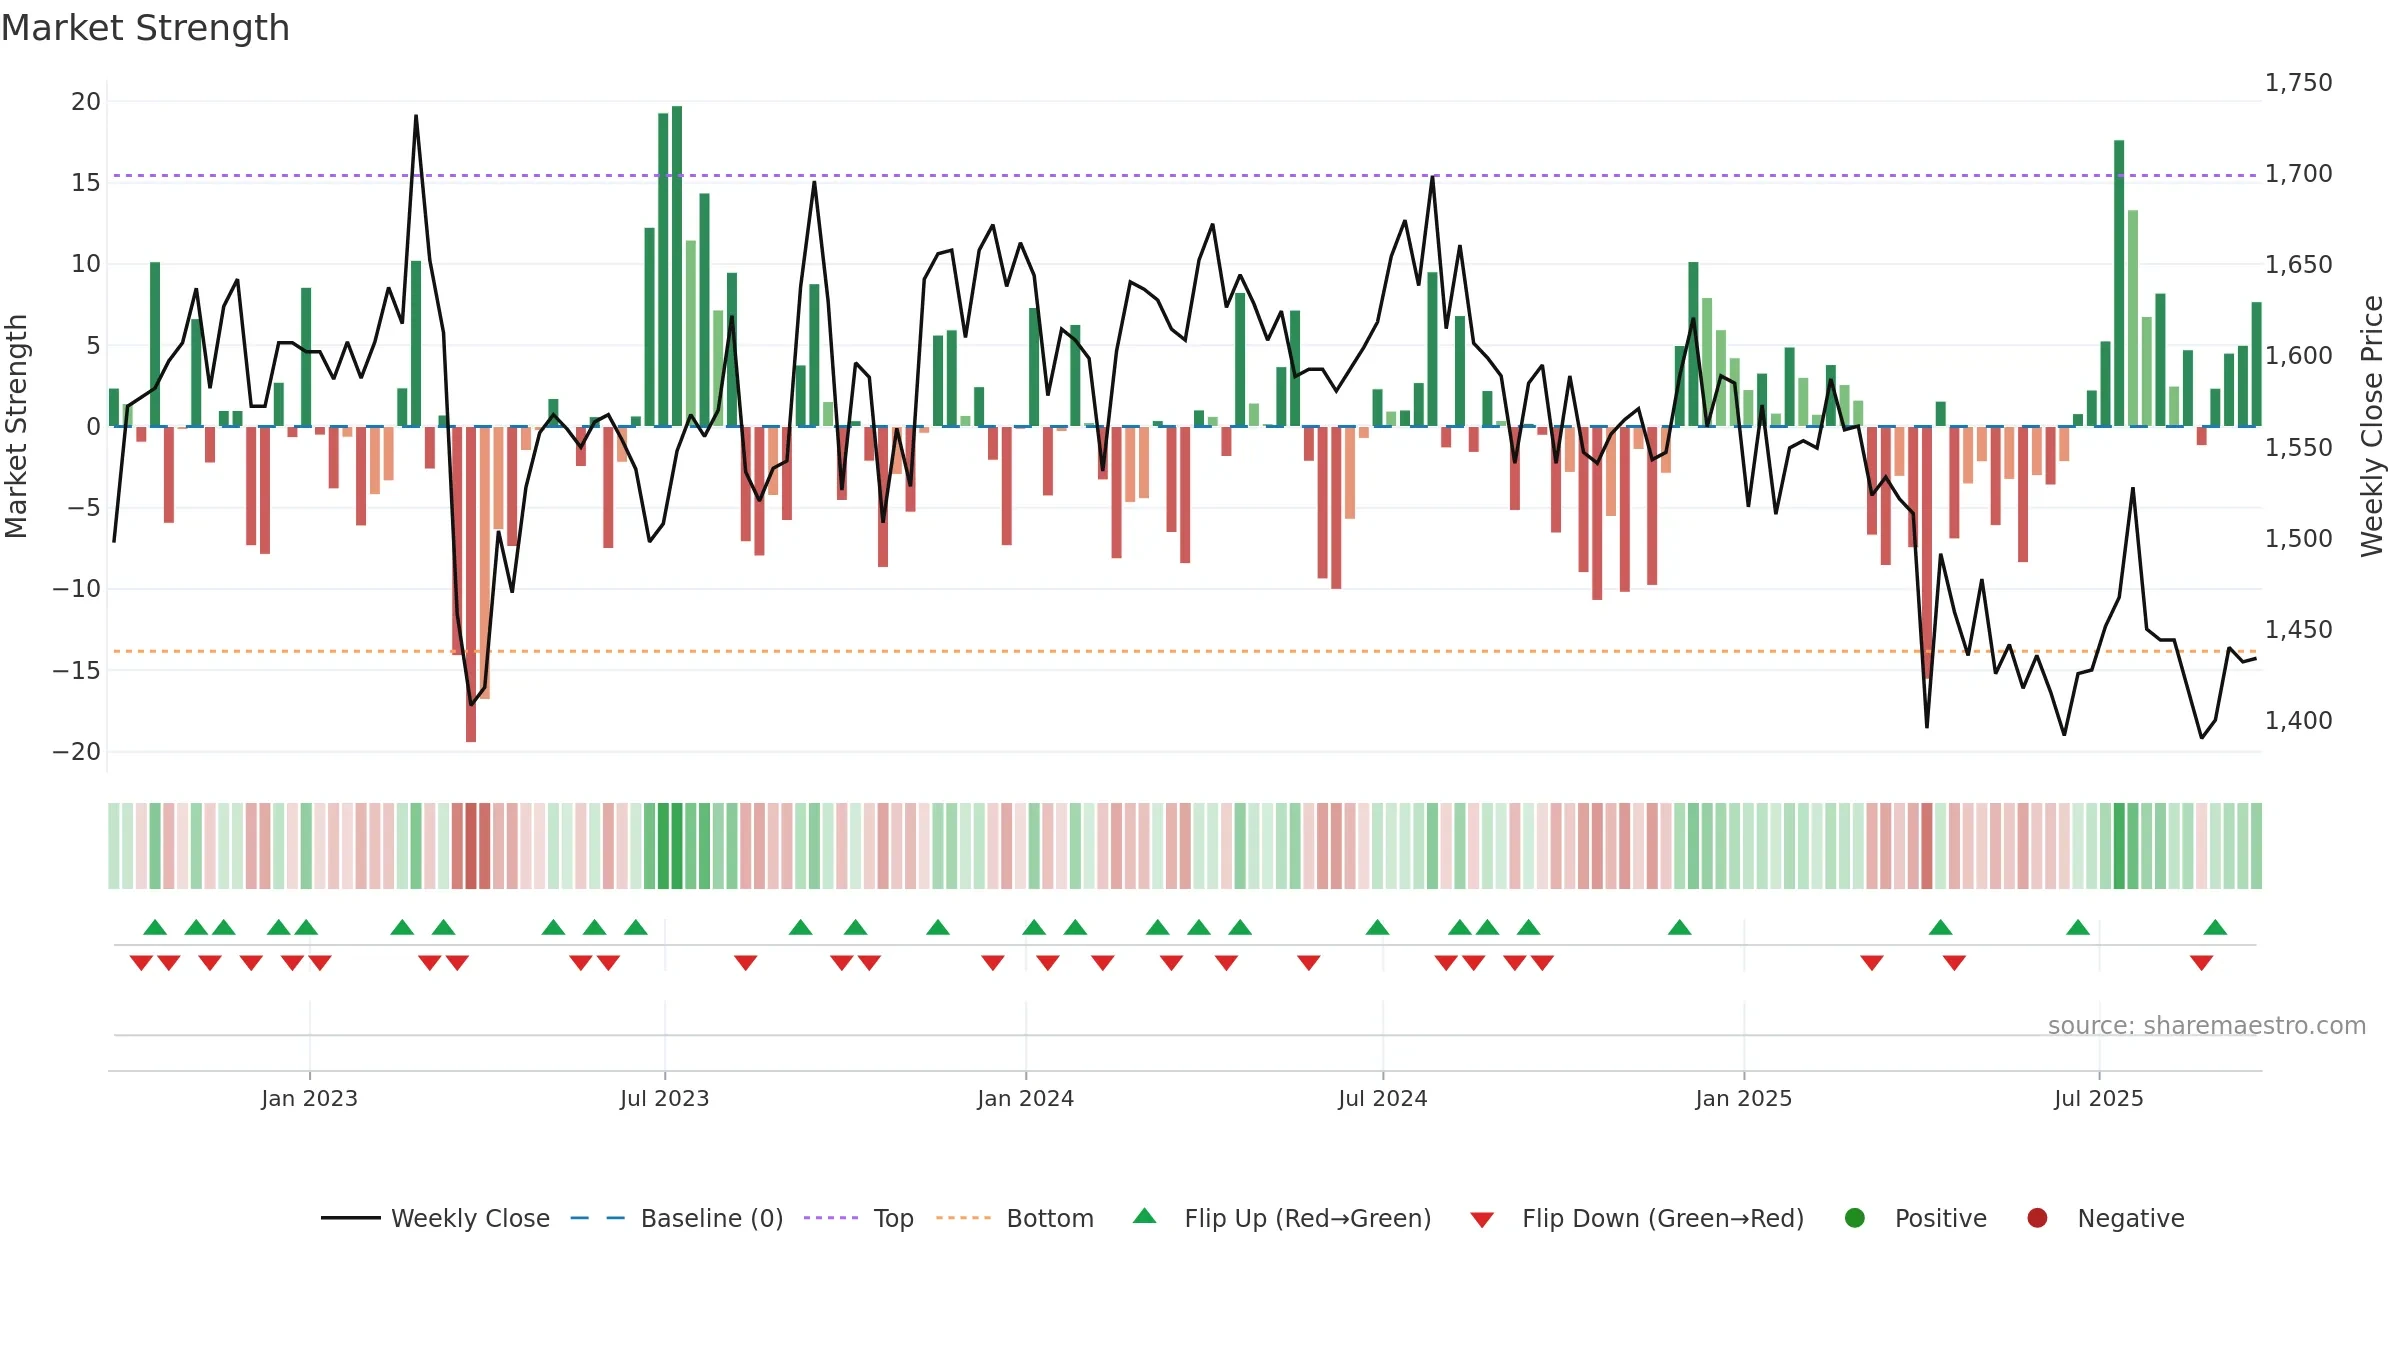Click the −20 strength axis tick
Viewport: 2400px width, 1350px height.
[77, 752]
